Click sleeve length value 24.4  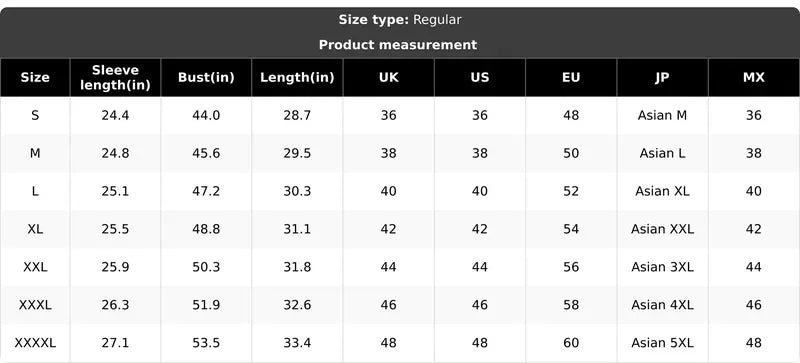click(115, 115)
